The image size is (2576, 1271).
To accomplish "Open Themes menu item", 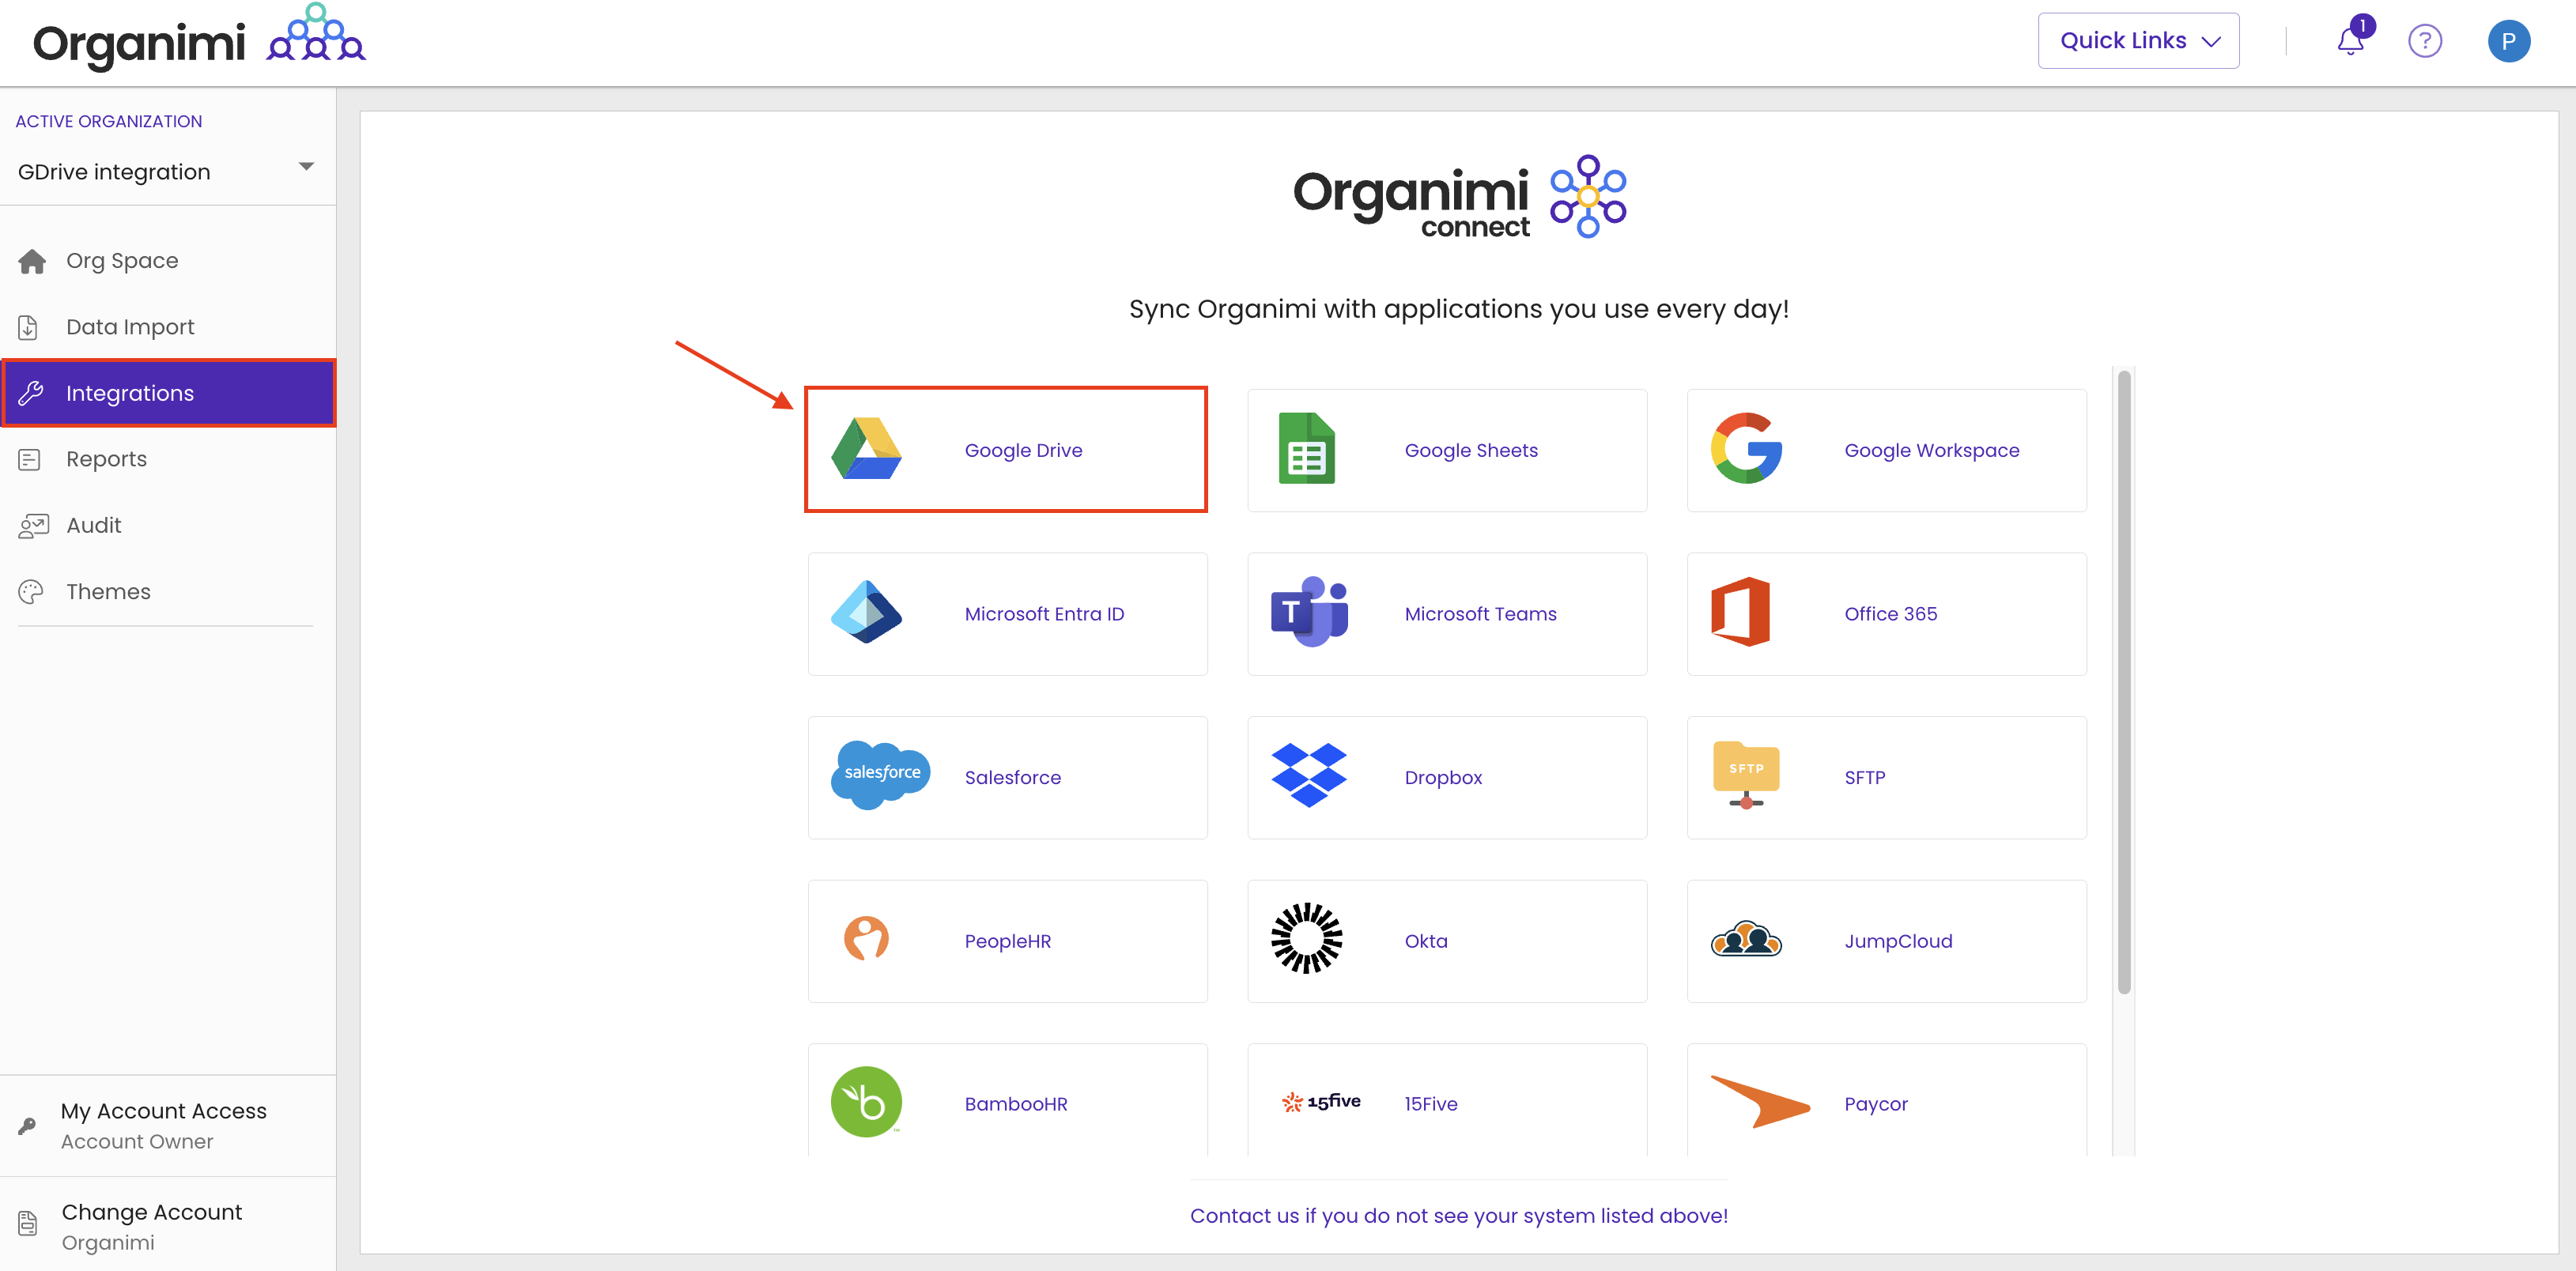I will 168,591.
